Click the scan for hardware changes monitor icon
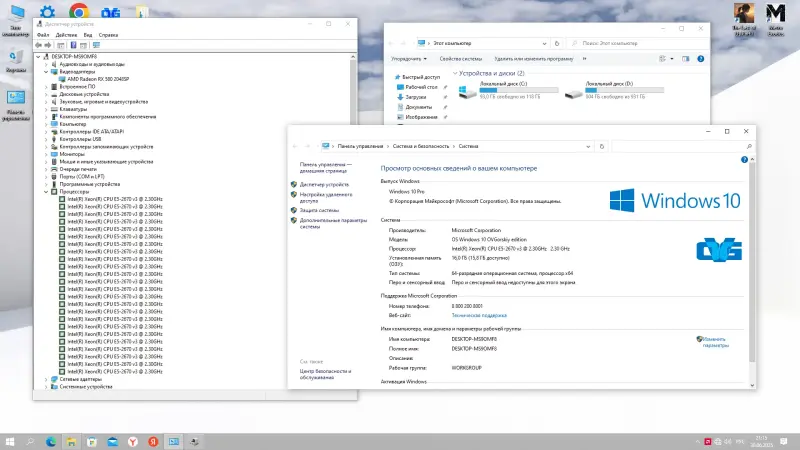Image resolution: width=800 pixels, height=450 pixels. 96,45
